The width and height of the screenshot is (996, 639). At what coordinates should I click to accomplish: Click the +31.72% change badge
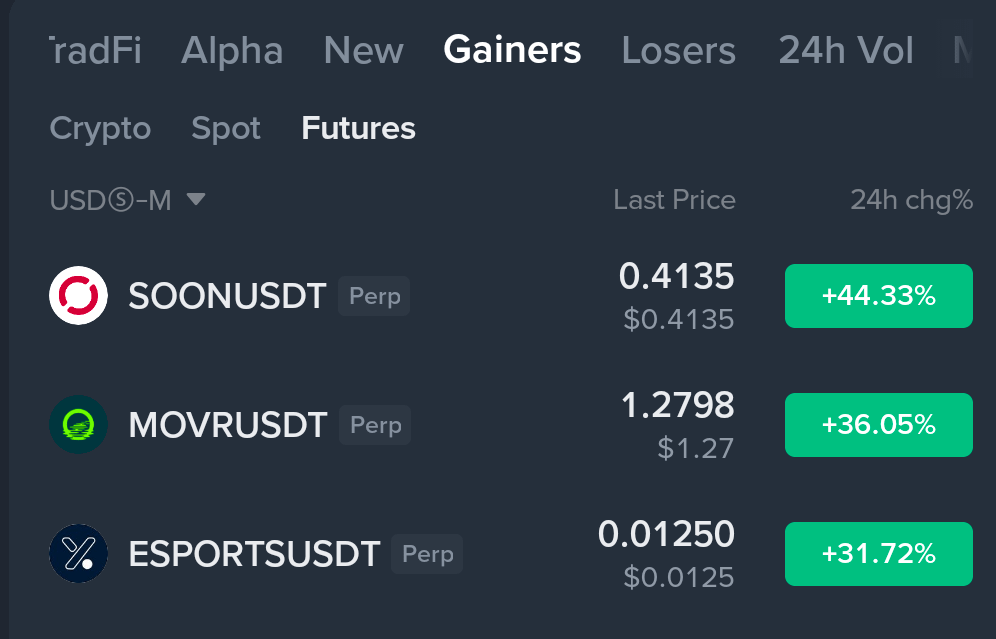point(878,554)
